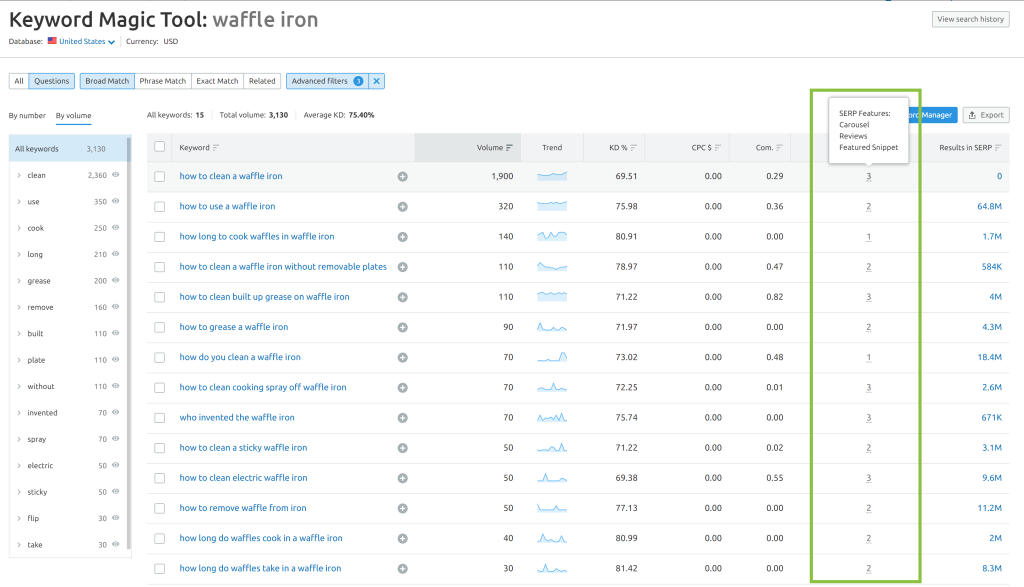Viewport: 1024px width, 587px height.
Task: Remove advanced filters with the X icon
Action: point(377,81)
